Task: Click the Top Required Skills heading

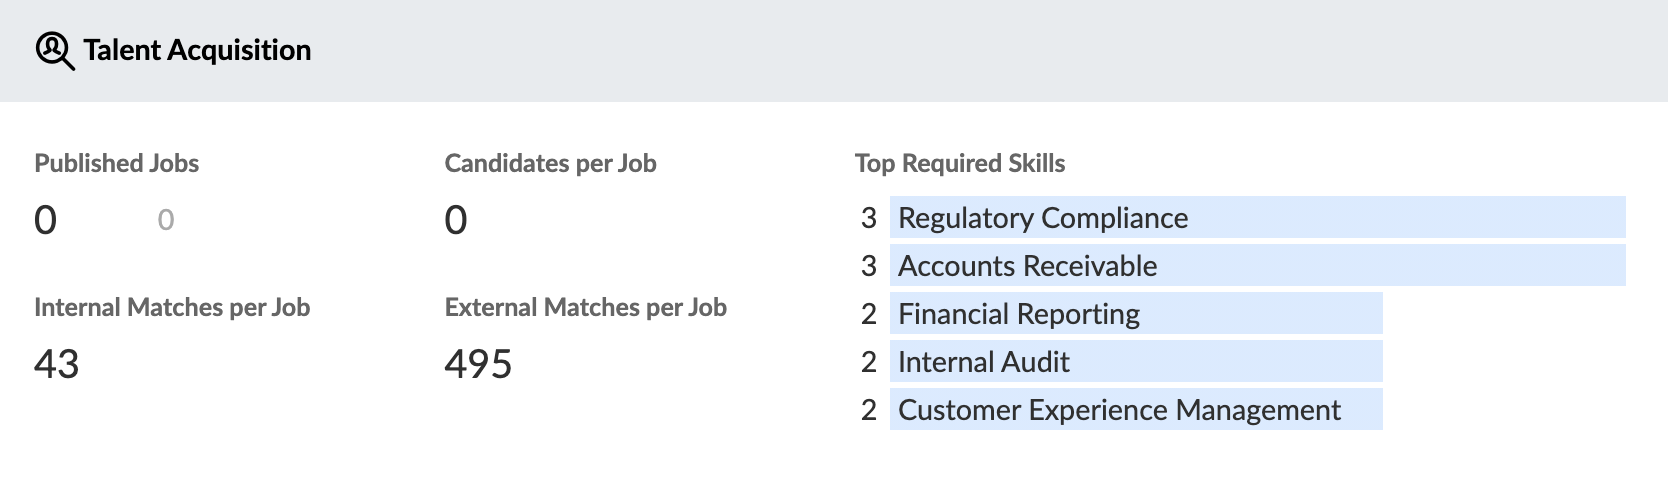Action: 960,163
